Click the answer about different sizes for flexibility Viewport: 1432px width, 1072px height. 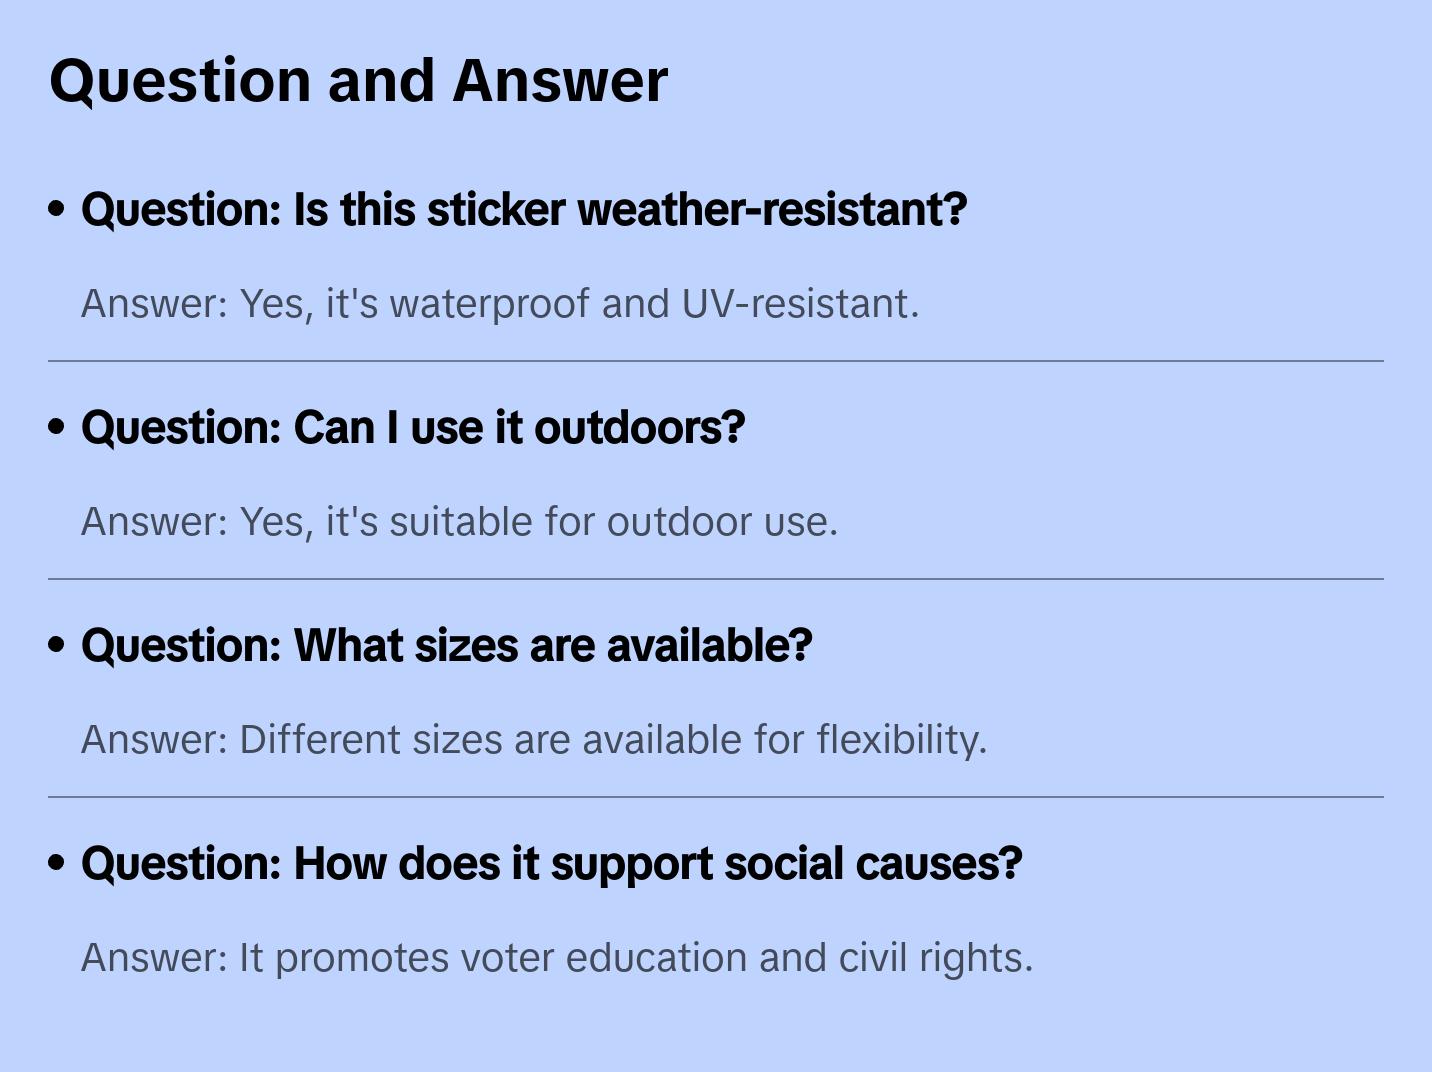click(x=533, y=740)
